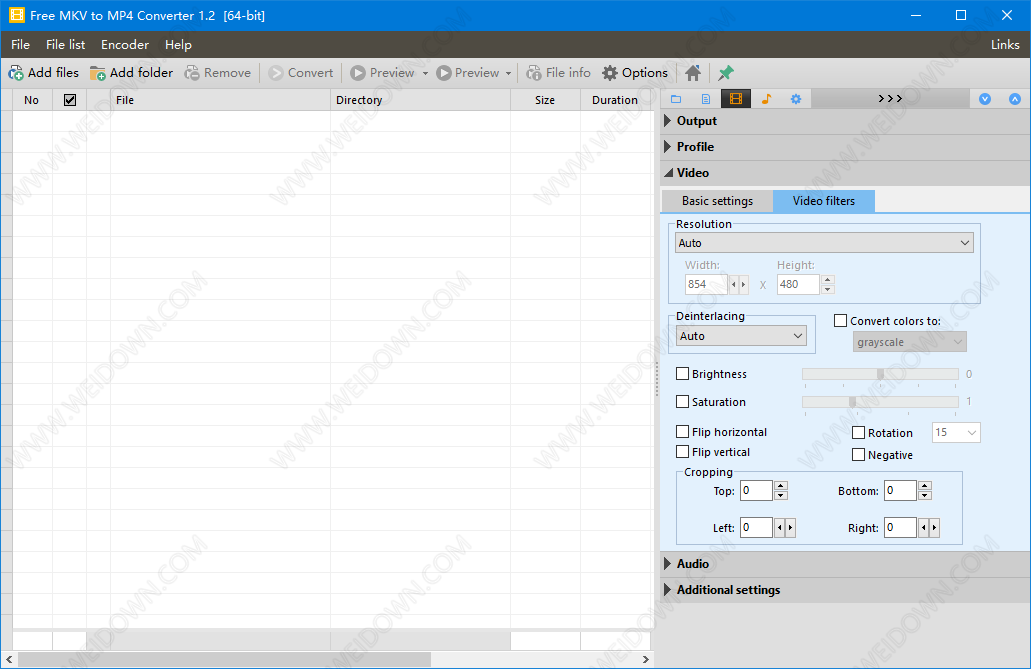Open the Output folder panel icon

click(676, 99)
